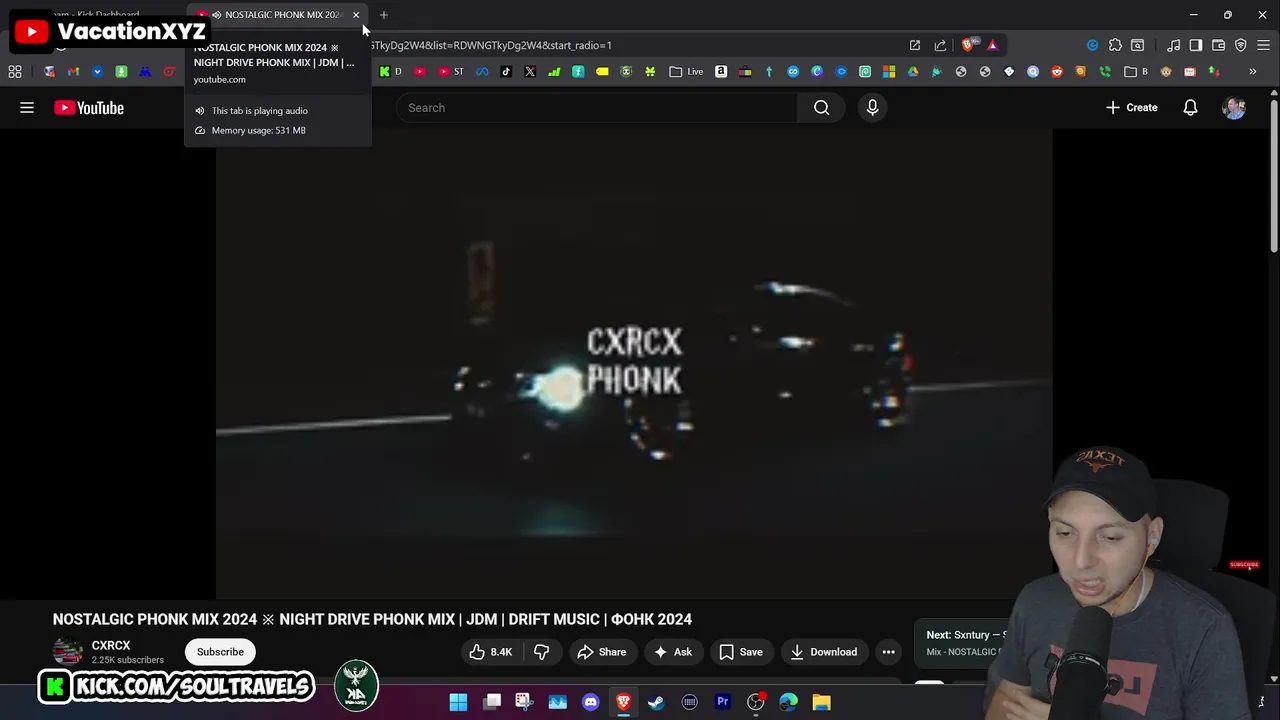This screenshot has height=720, width=1280.
Task: Open Task View on the taskbar
Action: click(492, 702)
